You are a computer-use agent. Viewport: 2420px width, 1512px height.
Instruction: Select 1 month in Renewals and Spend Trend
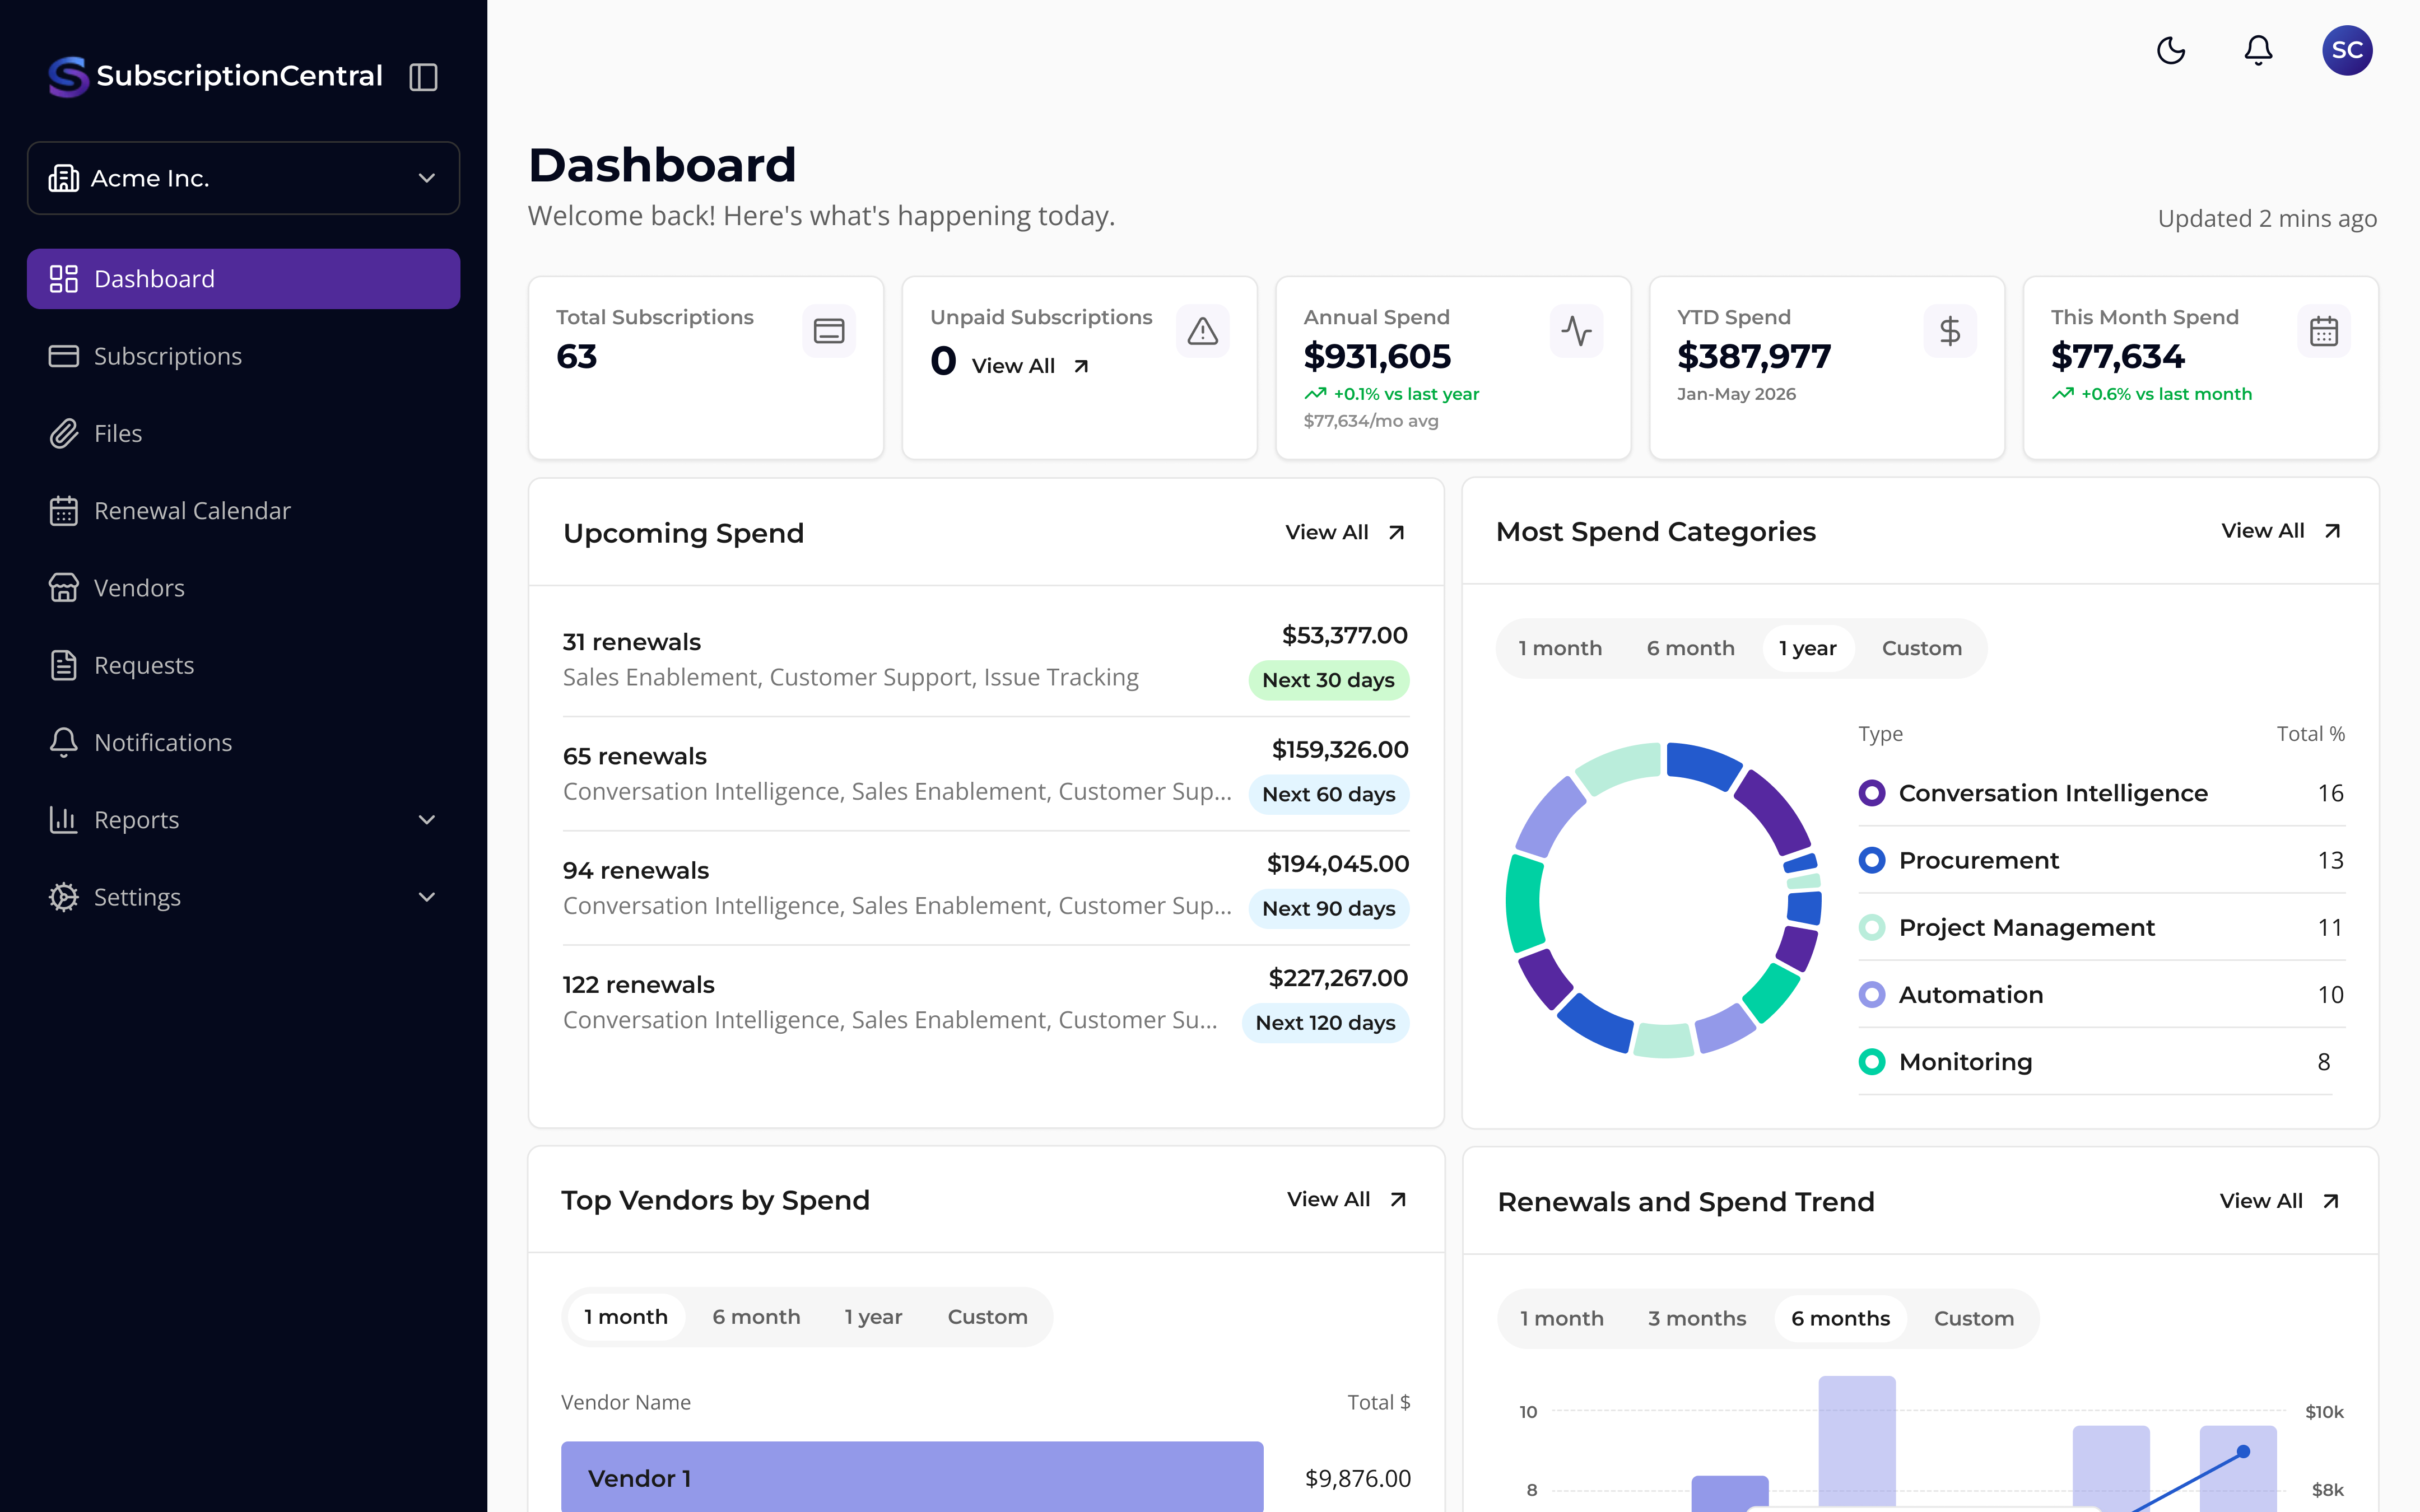(1562, 1319)
